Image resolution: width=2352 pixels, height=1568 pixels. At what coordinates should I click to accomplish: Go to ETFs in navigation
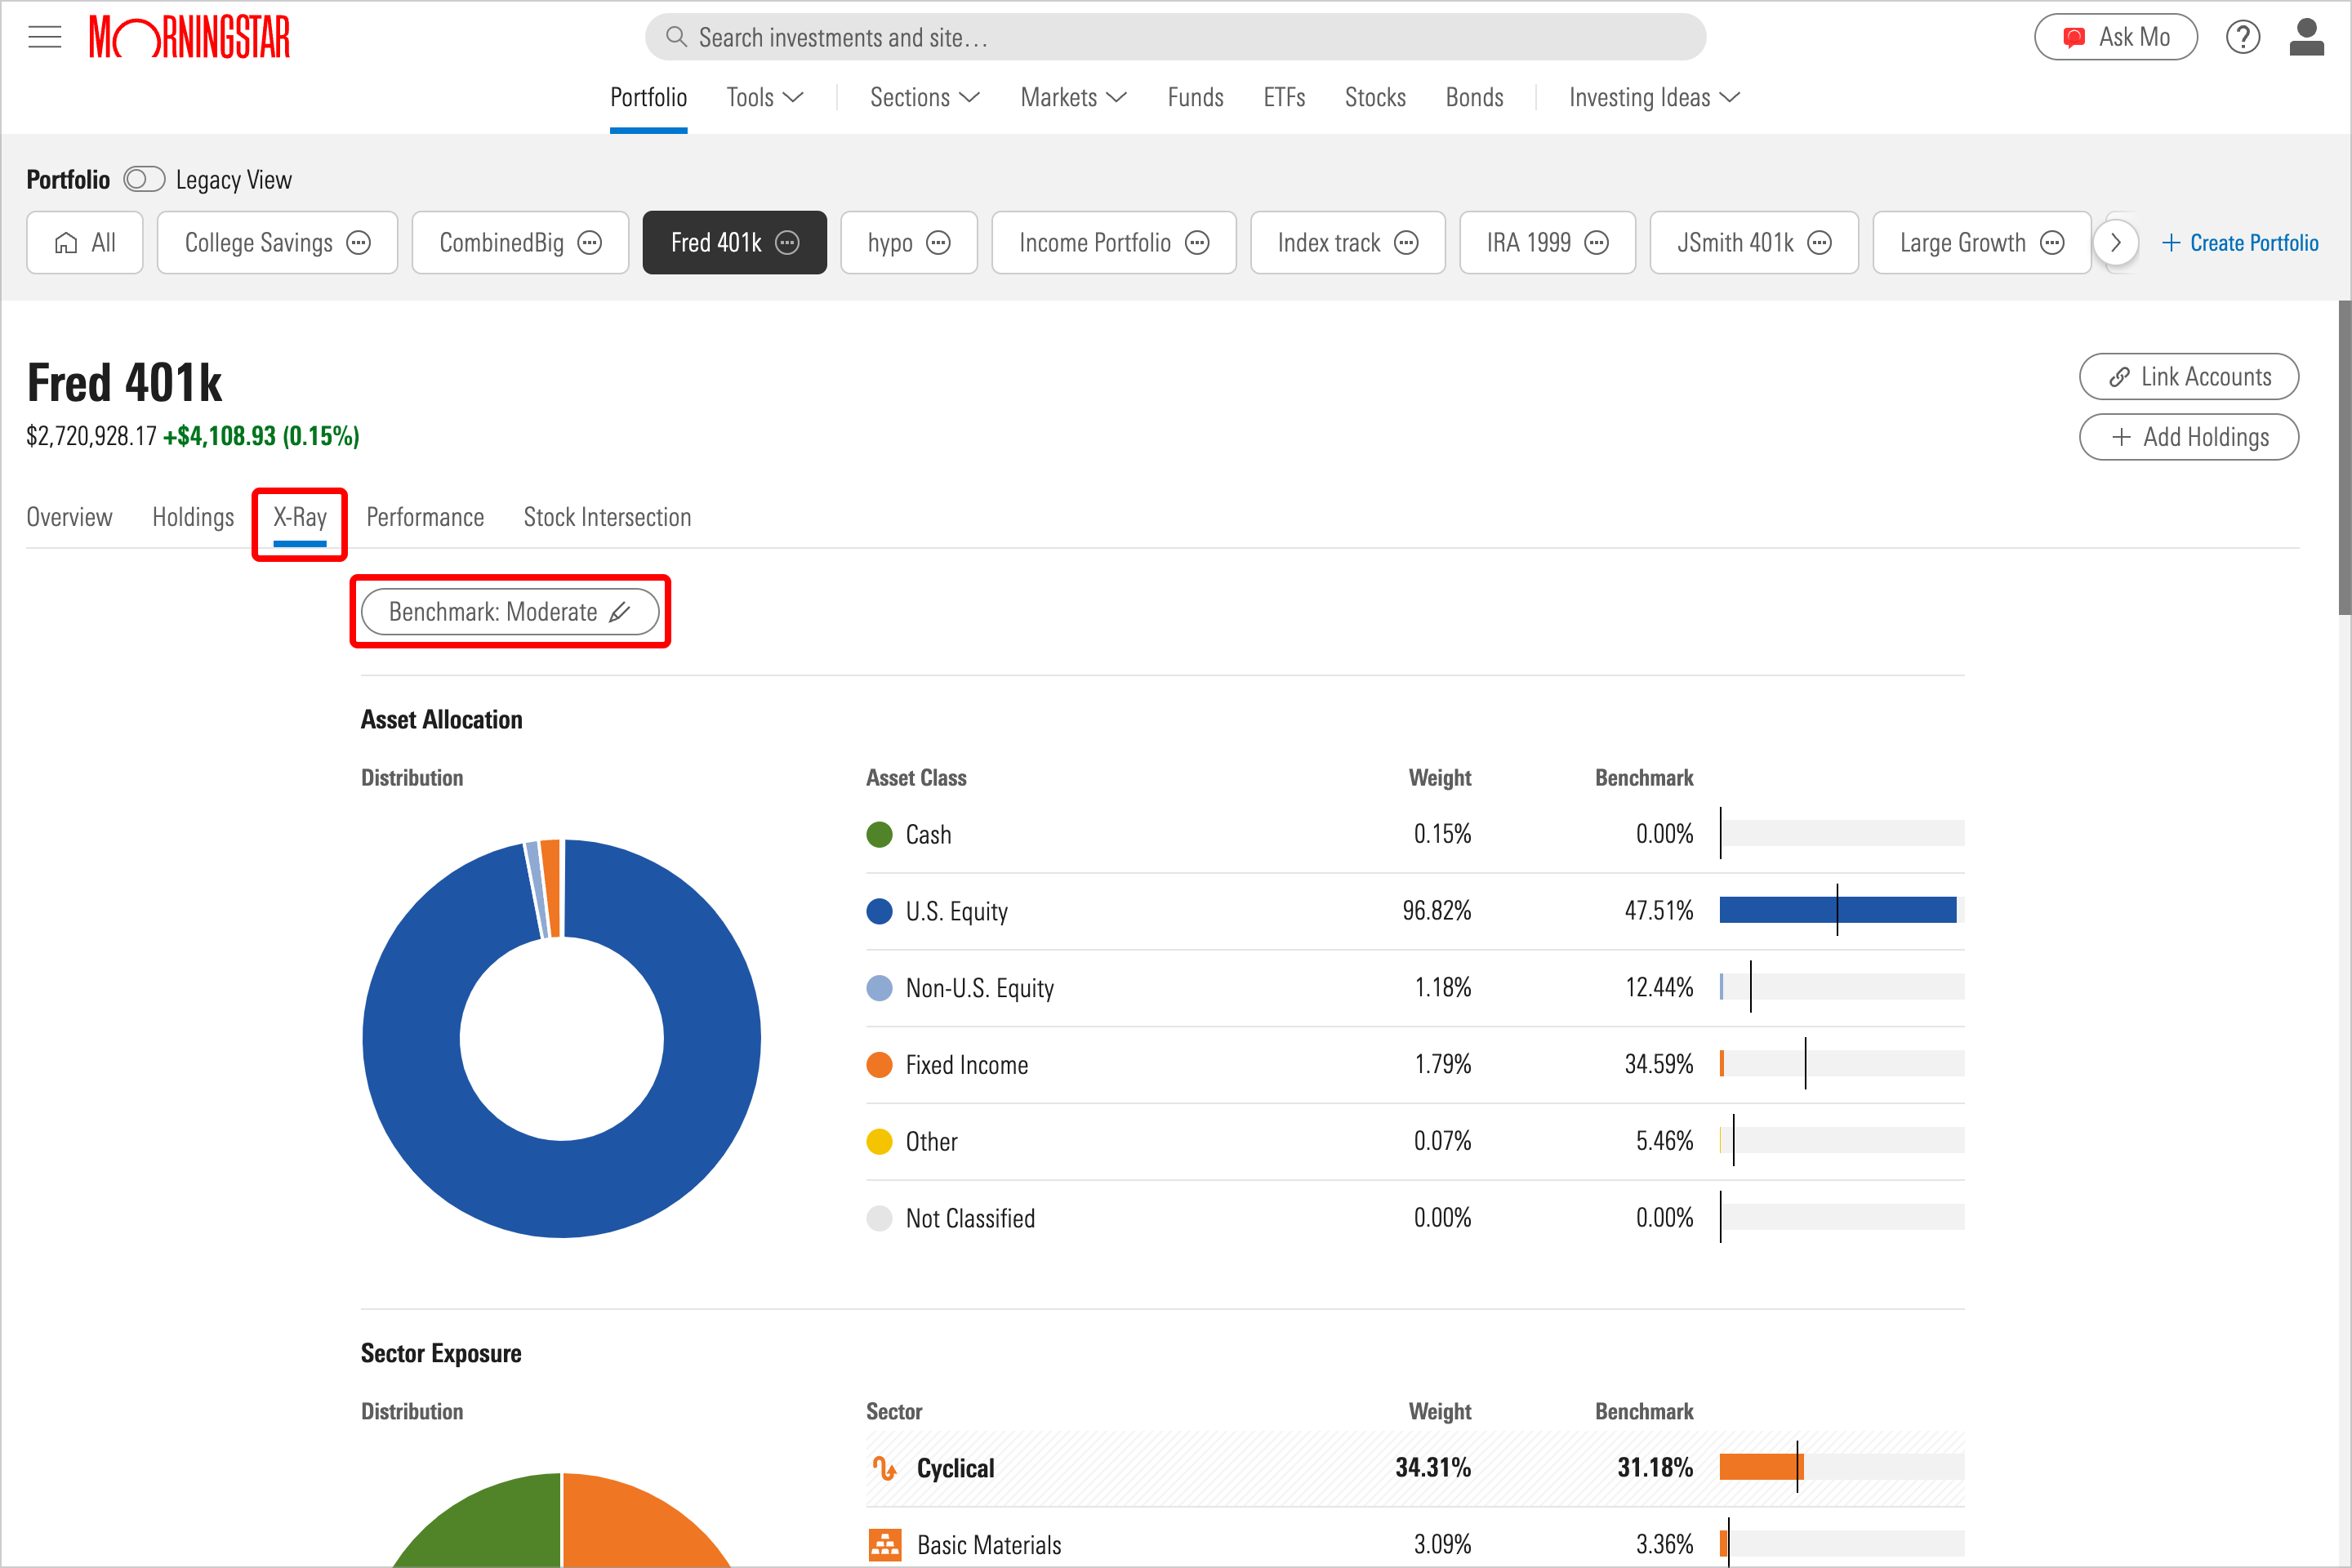pos(1284,97)
